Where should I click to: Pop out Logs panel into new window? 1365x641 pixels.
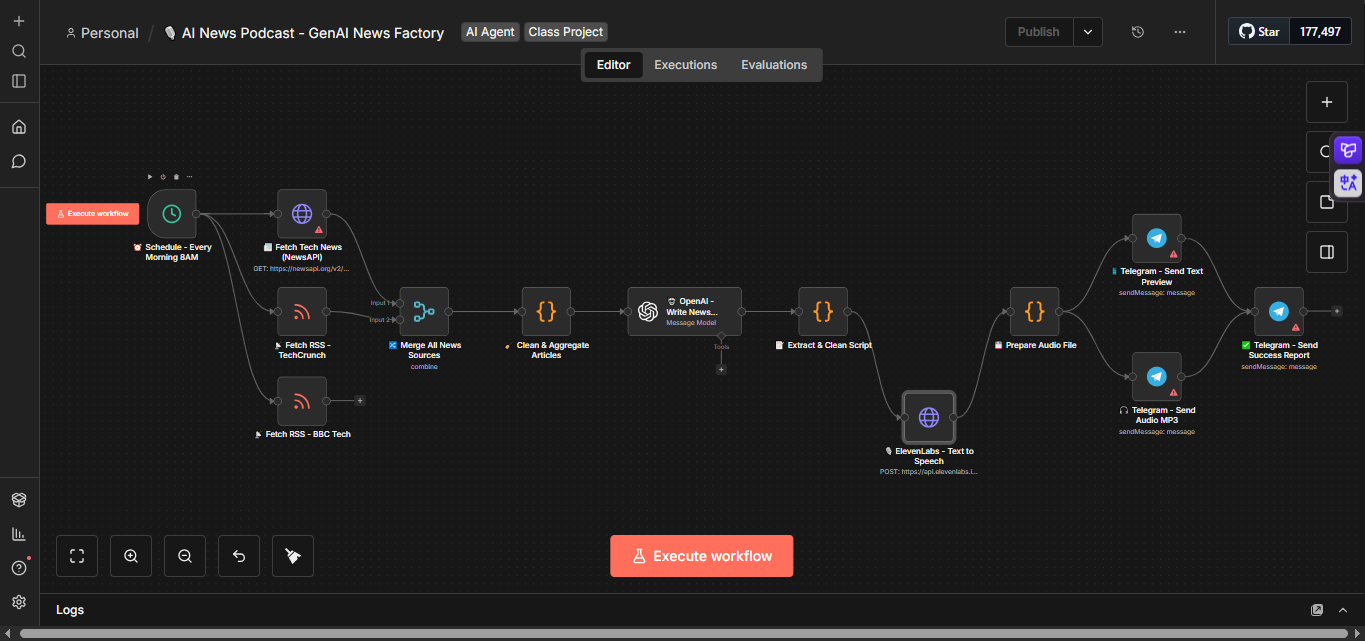coord(1317,610)
